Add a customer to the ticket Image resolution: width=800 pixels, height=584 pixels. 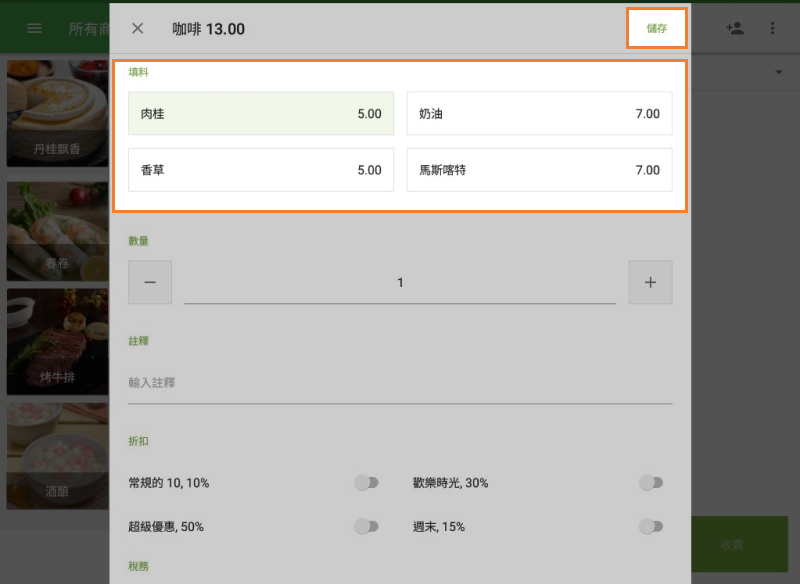pos(735,27)
